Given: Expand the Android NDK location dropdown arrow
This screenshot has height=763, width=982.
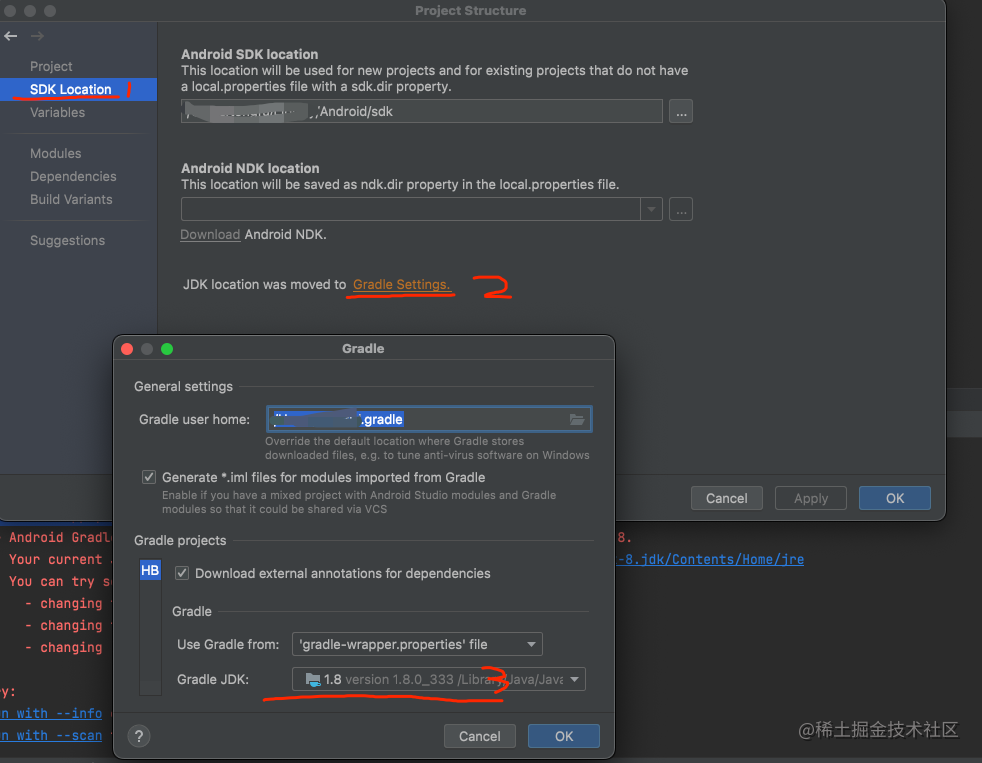Looking at the screenshot, I should tap(651, 209).
